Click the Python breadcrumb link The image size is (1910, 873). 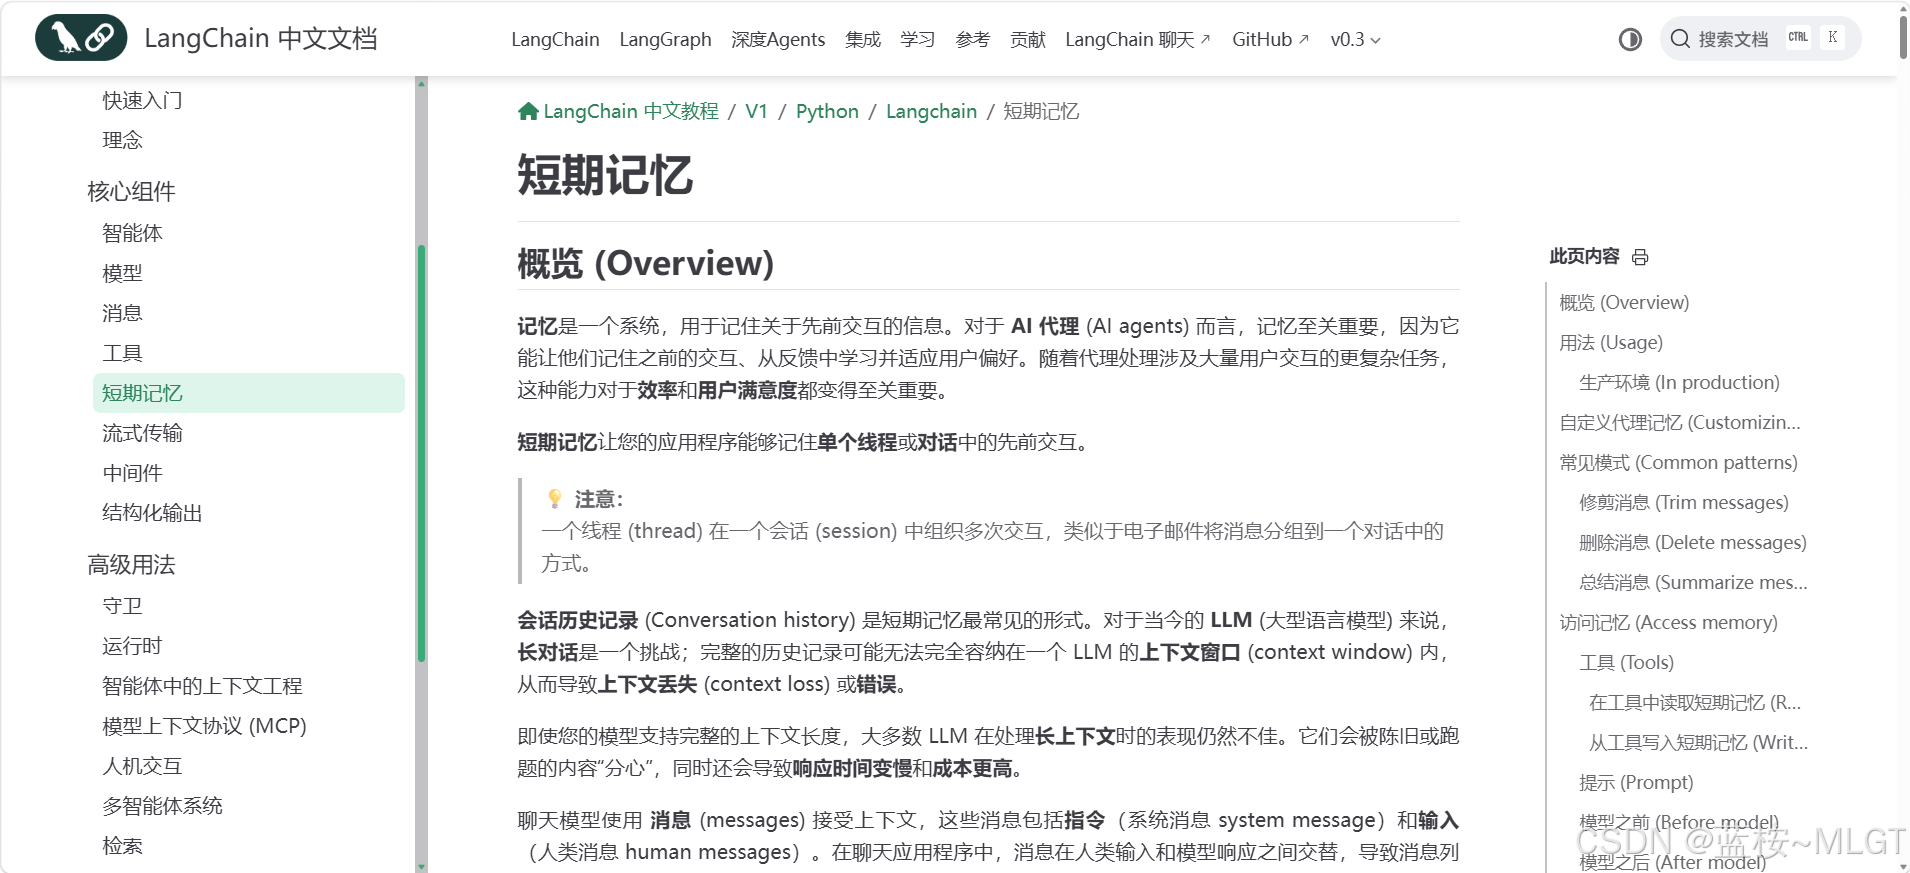click(827, 111)
